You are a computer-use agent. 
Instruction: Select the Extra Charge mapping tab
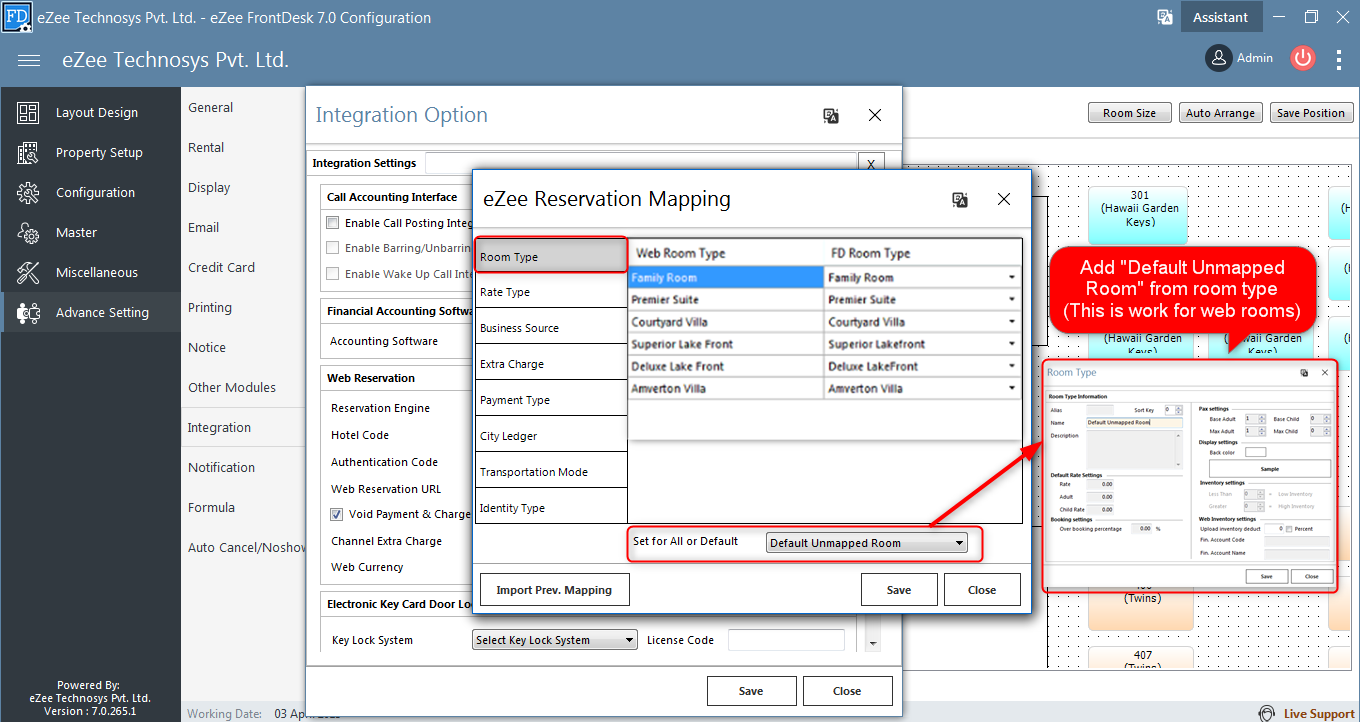551,363
